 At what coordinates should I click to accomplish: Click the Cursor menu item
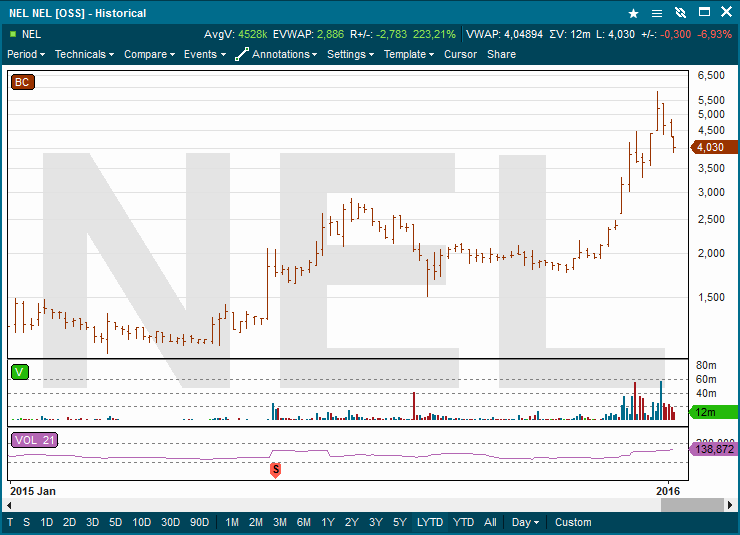tap(460, 54)
